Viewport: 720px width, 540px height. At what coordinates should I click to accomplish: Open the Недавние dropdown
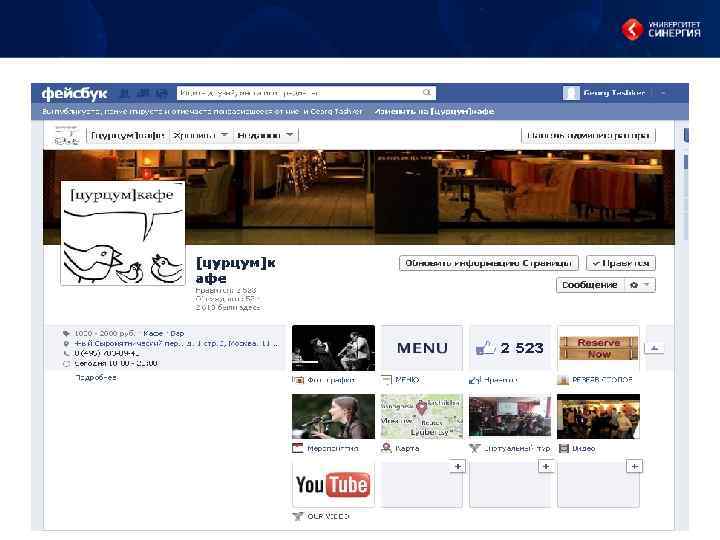click(x=266, y=135)
